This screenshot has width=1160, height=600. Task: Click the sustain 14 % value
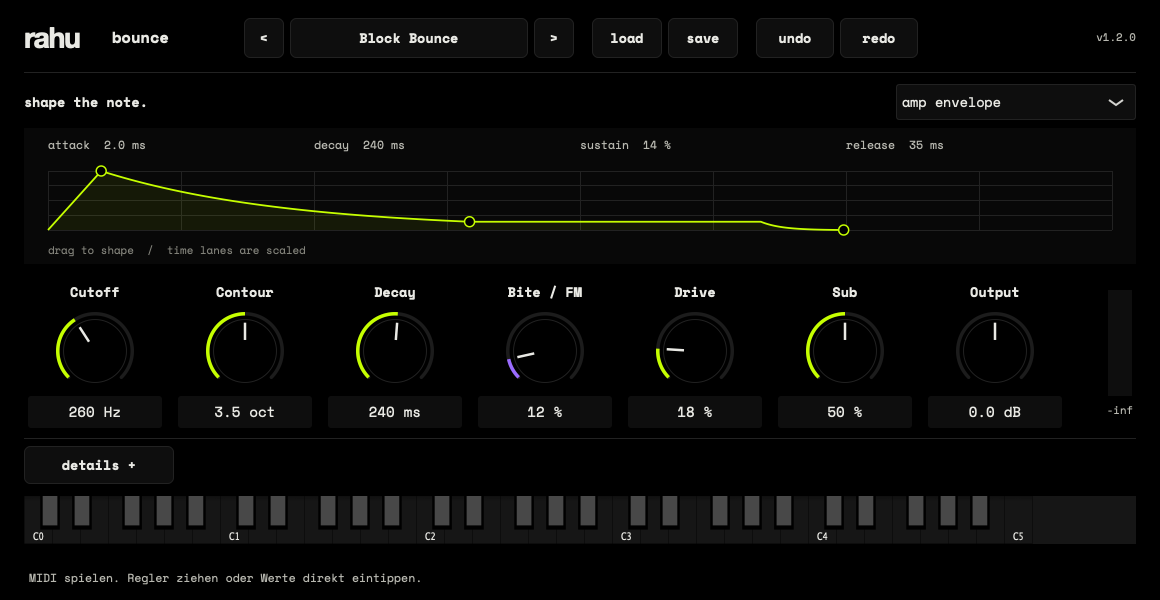tap(626, 145)
